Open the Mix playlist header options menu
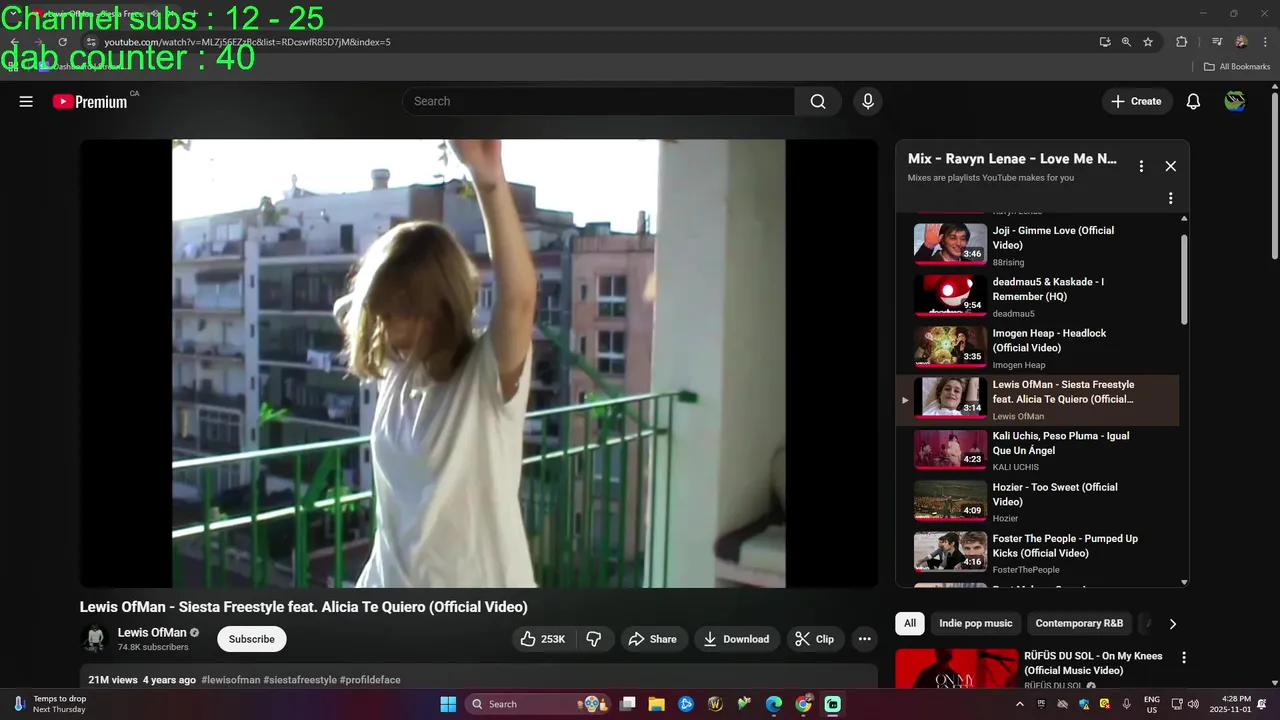The width and height of the screenshot is (1280, 720). tap(1141, 166)
